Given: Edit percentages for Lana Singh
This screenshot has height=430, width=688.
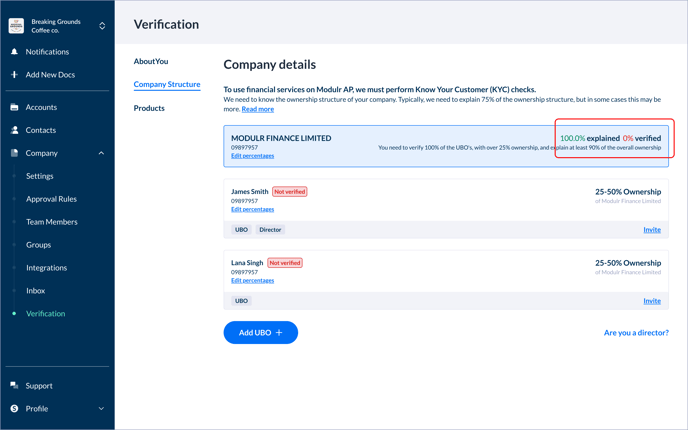Looking at the screenshot, I should point(253,280).
